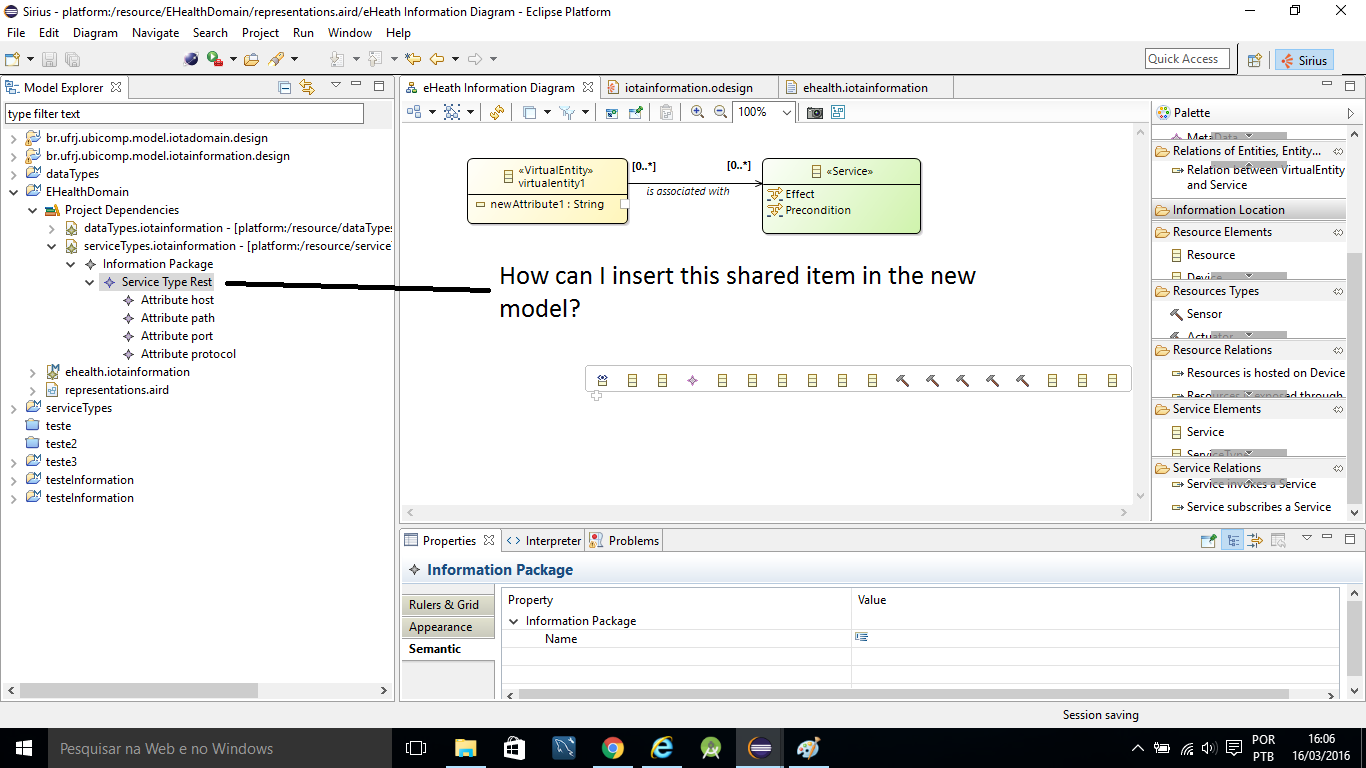Pick the Resource tool from Palette
The height and width of the screenshot is (768, 1366).
tap(1210, 255)
